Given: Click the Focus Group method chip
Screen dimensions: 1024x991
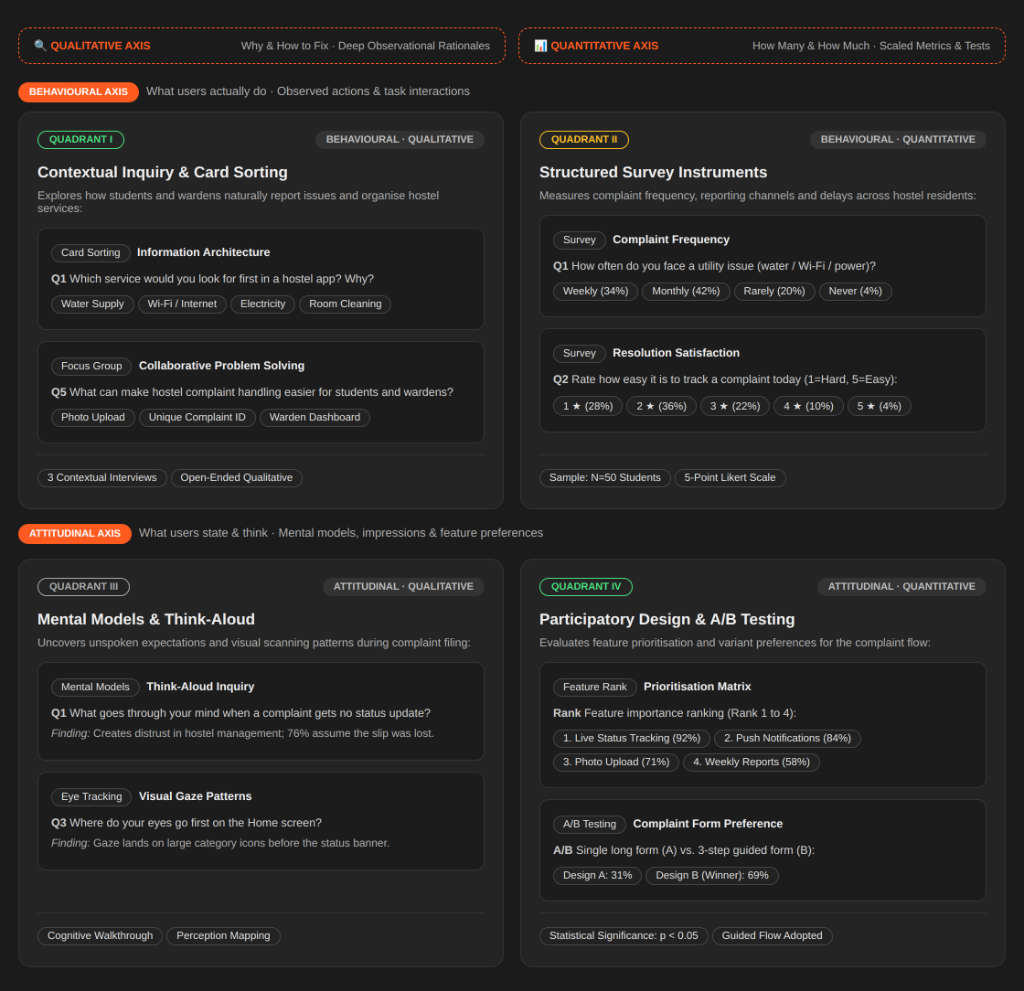Looking at the screenshot, I should pyautogui.click(x=91, y=366).
